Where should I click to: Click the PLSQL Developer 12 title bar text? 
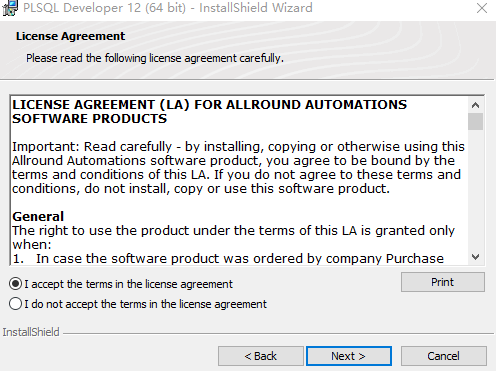pyautogui.click(x=168, y=8)
